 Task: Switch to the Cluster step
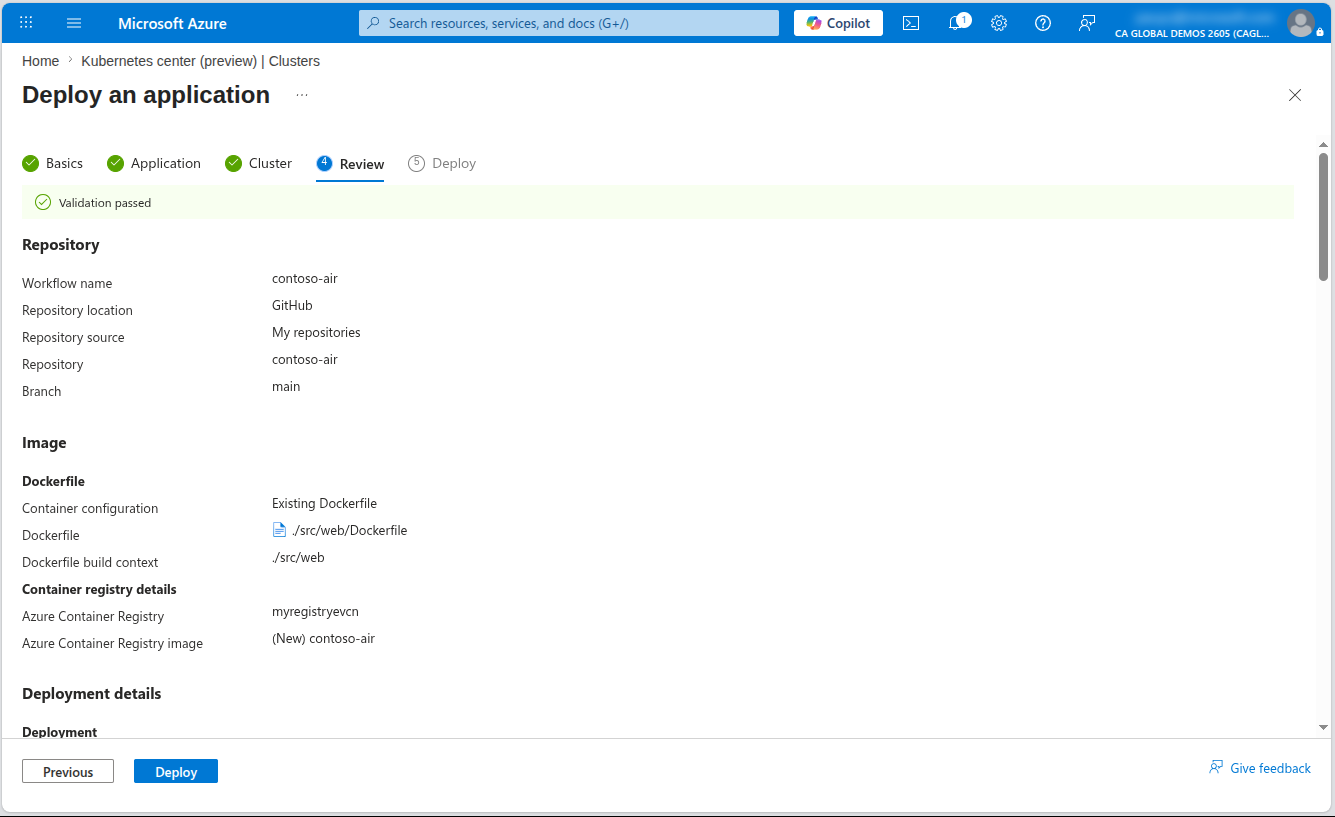point(259,163)
